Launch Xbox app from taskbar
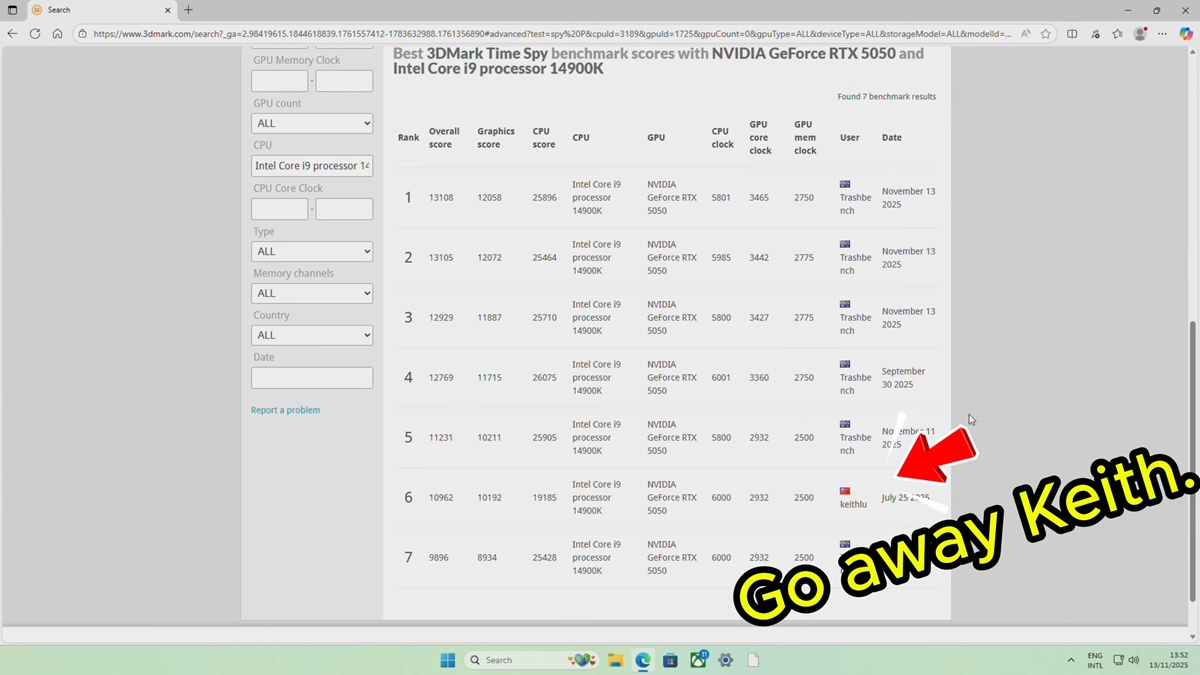 click(x=698, y=660)
